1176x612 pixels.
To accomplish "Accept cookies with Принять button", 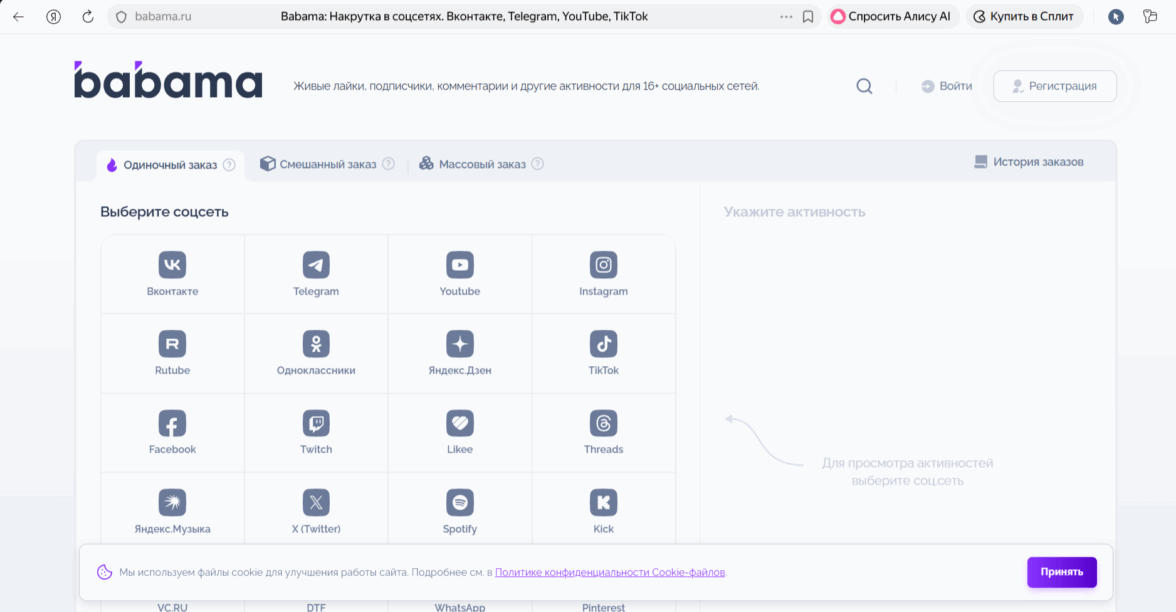I will click(1062, 572).
